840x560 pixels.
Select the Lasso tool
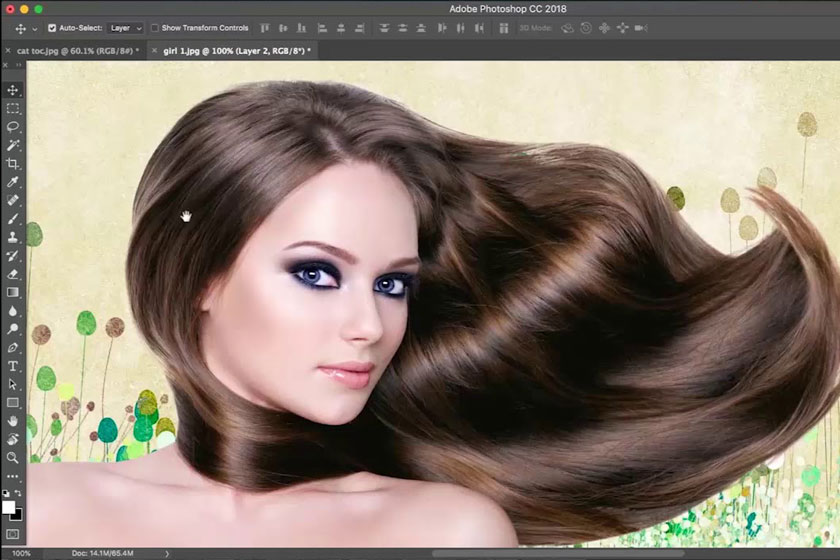click(x=13, y=127)
